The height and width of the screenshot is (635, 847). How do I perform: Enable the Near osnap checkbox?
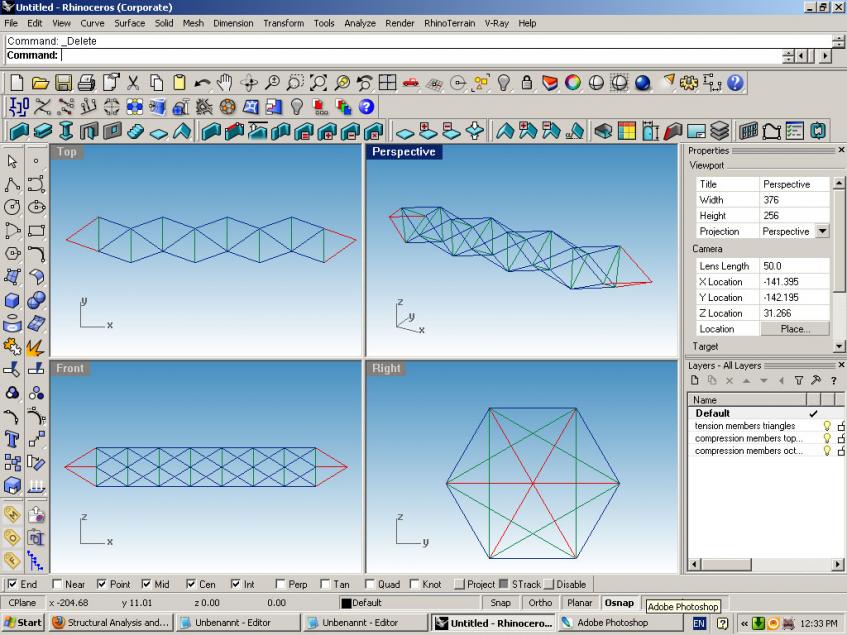click(x=57, y=584)
